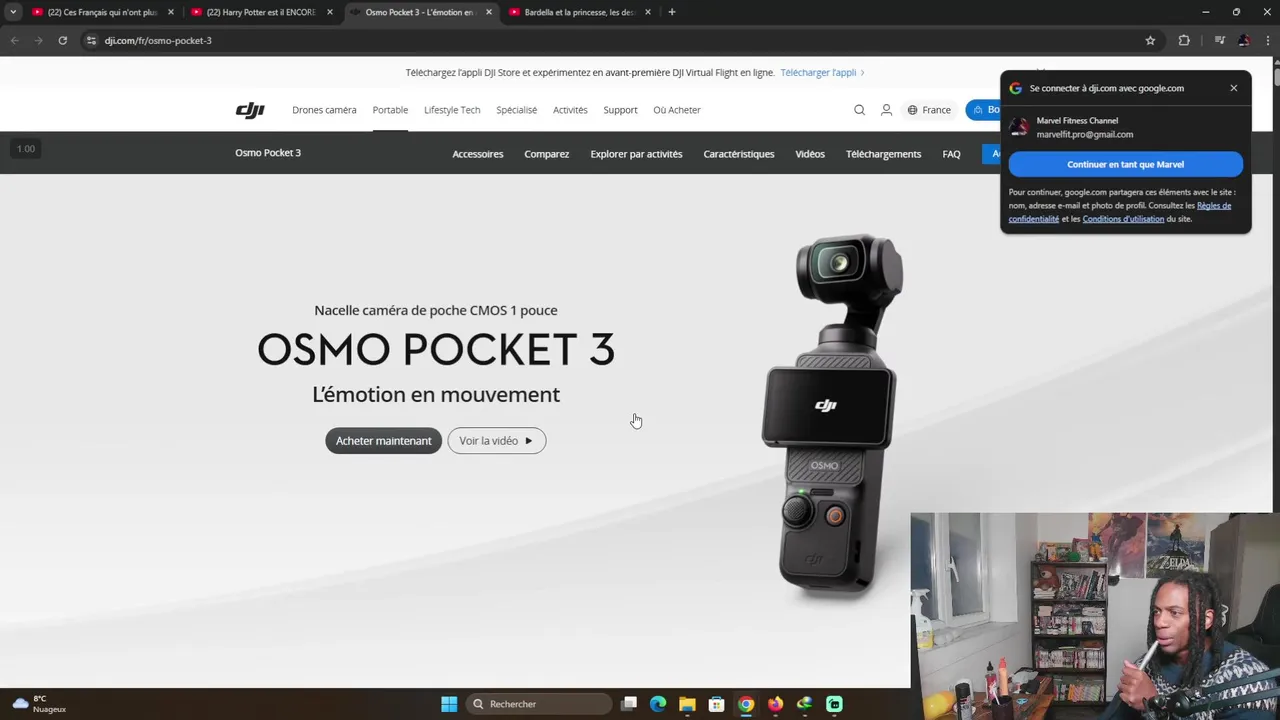Open the green Streamlabs taskbar icon

pos(834,704)
